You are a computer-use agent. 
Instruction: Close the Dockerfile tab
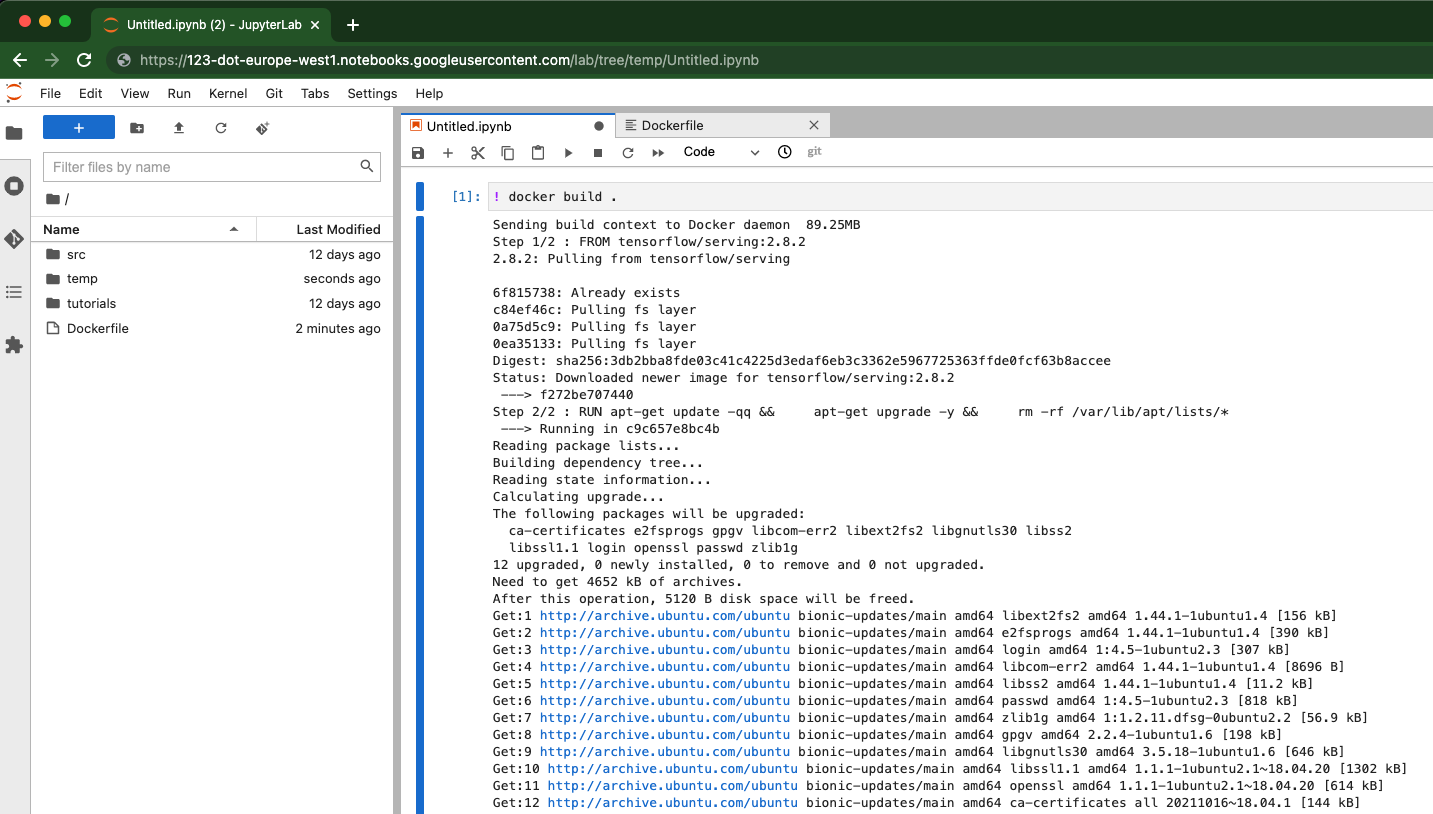click(814, 125)
